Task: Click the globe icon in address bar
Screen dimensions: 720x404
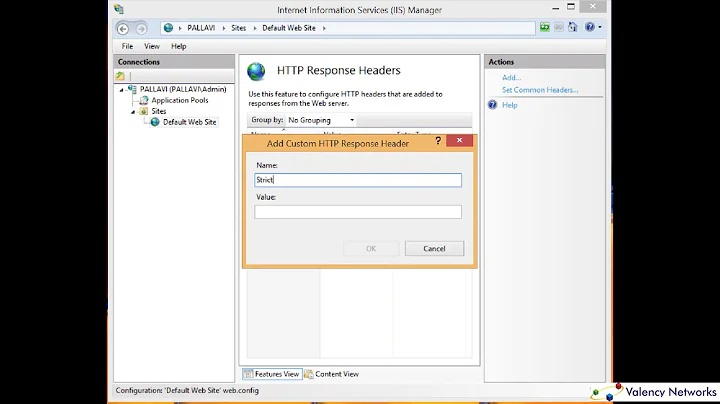Action: click(169, 28)
